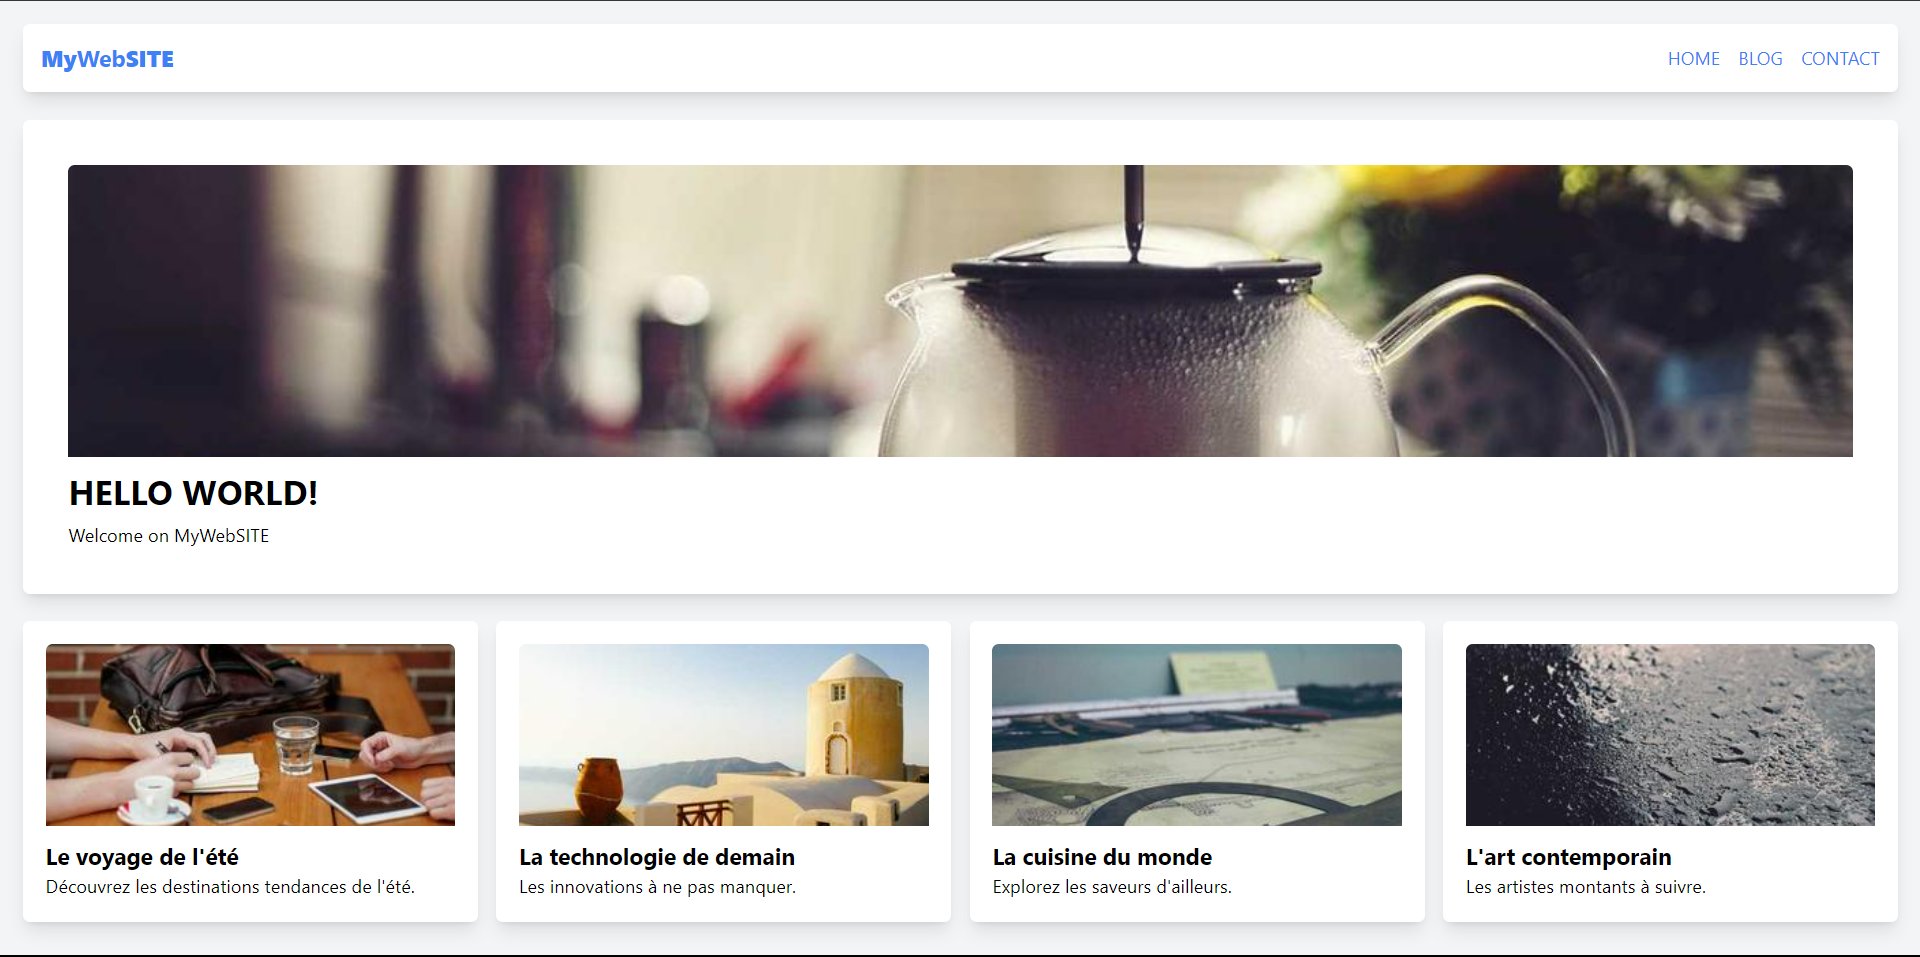Click the teapot hero banner image
Image resolution: width=1920 pixels, height=957 pixels.
pyautogui.click(x=960, y=311)
